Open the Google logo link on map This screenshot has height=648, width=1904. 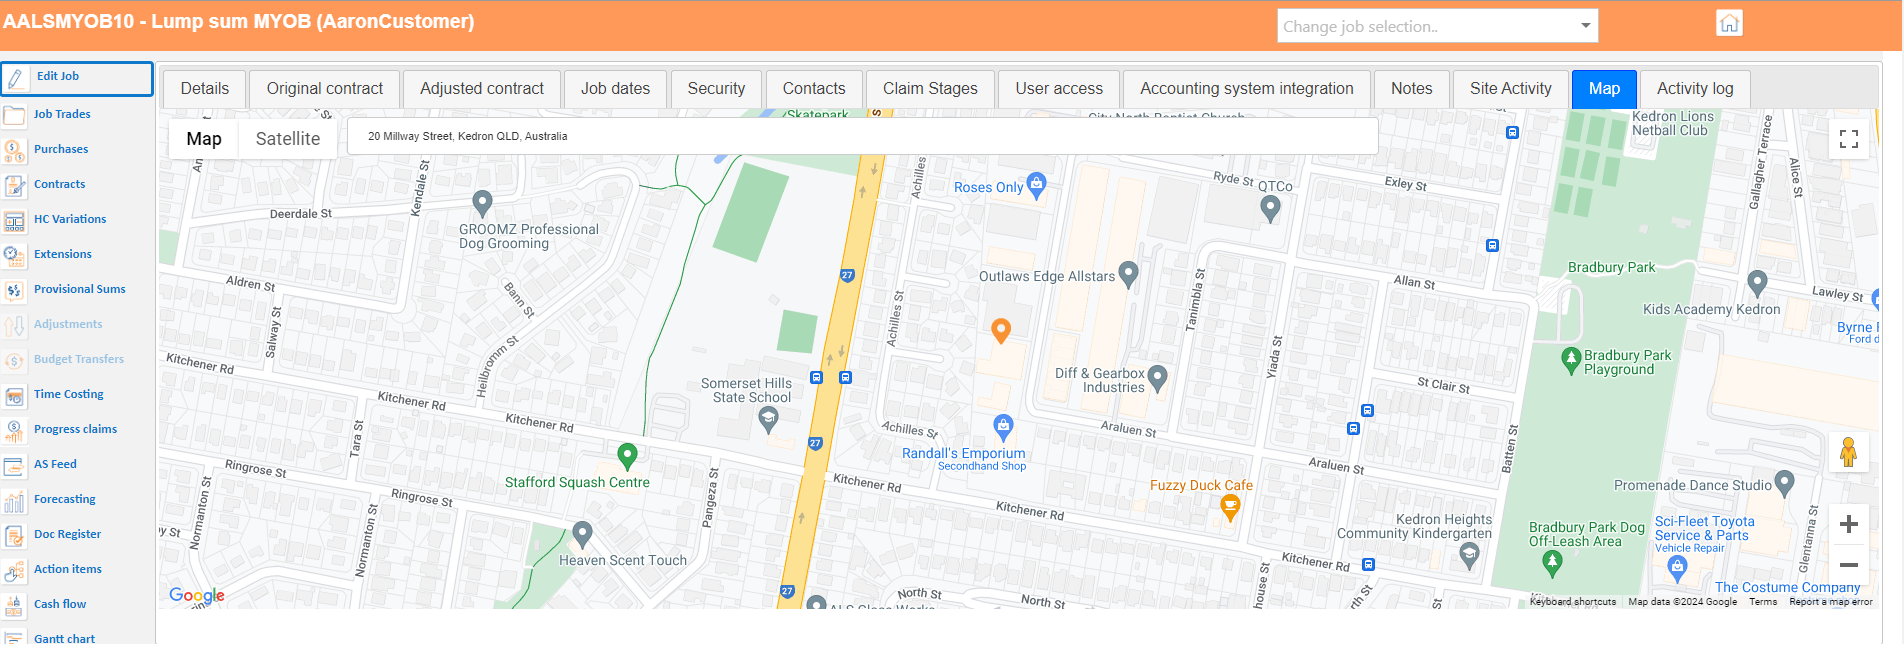197,595
